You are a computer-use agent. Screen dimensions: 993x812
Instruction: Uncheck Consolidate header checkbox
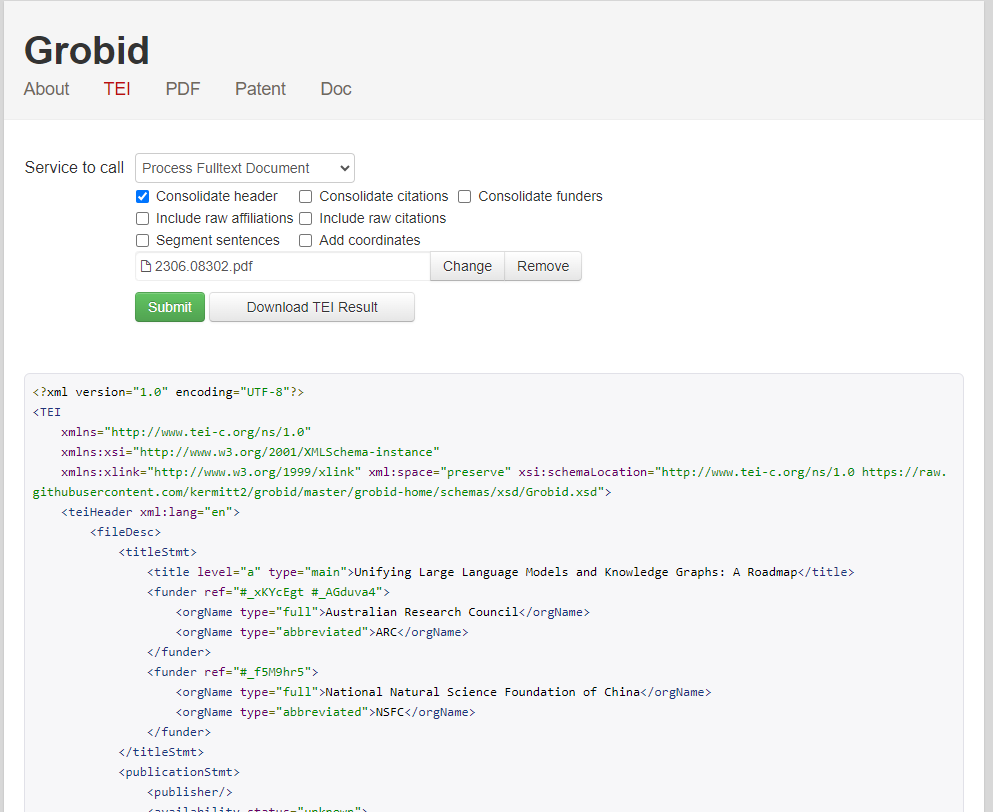coord(143,197)
